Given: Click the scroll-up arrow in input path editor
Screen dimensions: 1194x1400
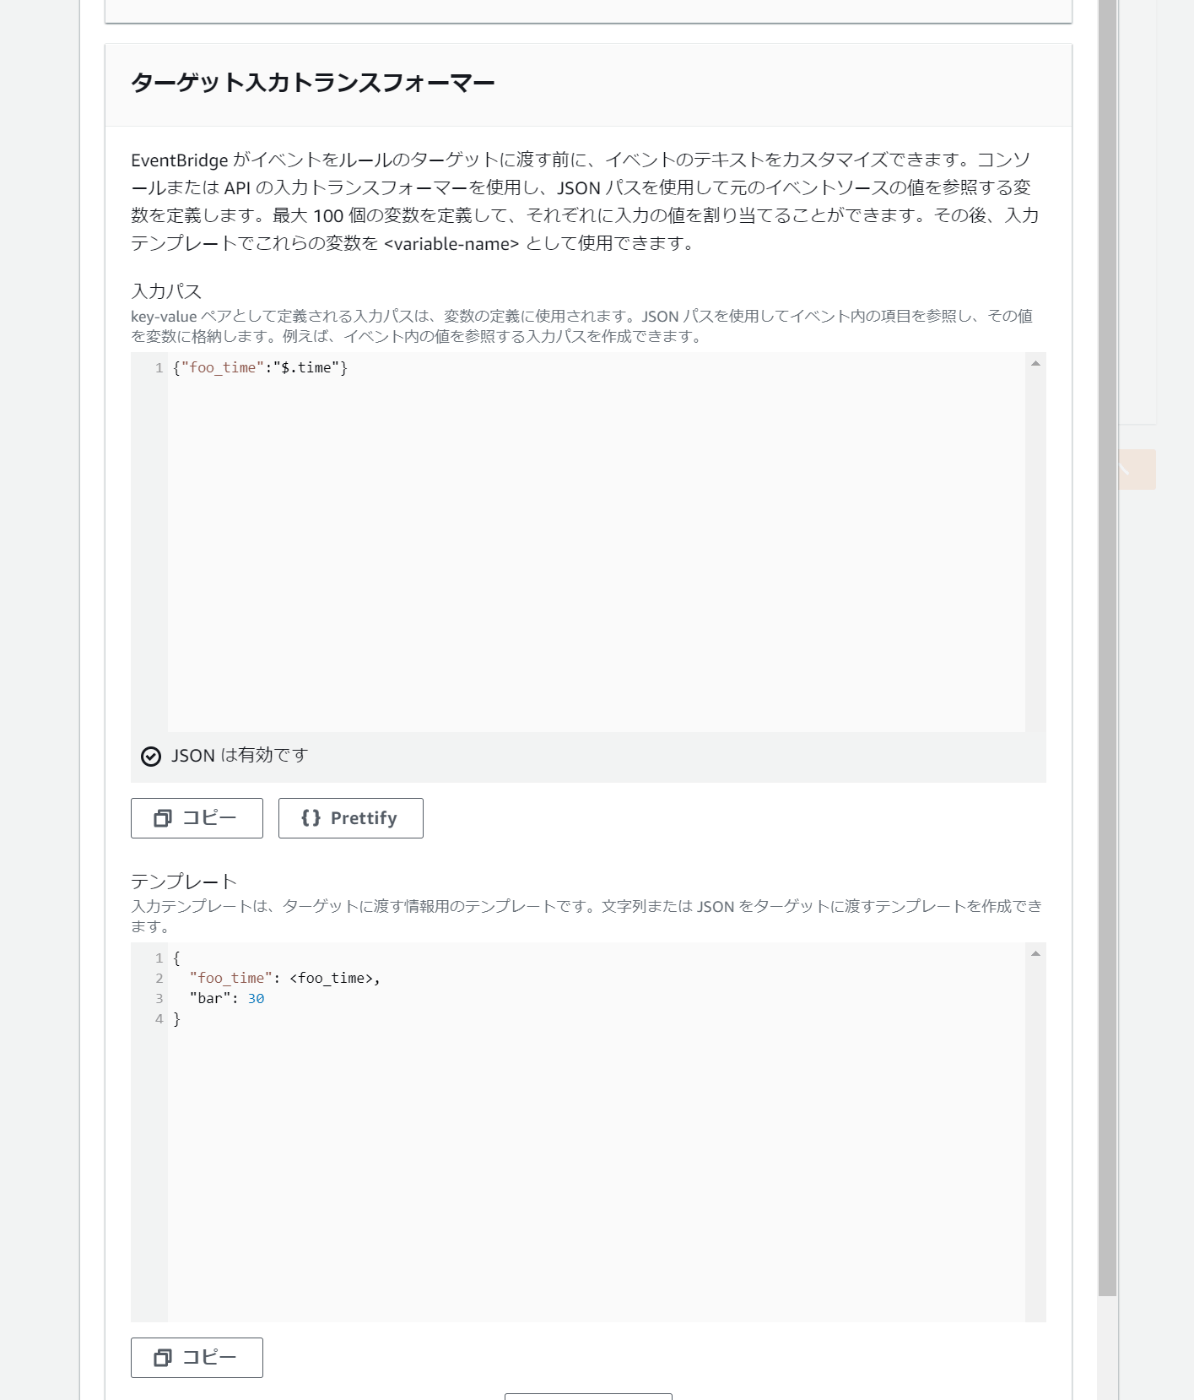Looking at the screenshot, I should [x=1035, y=363].
